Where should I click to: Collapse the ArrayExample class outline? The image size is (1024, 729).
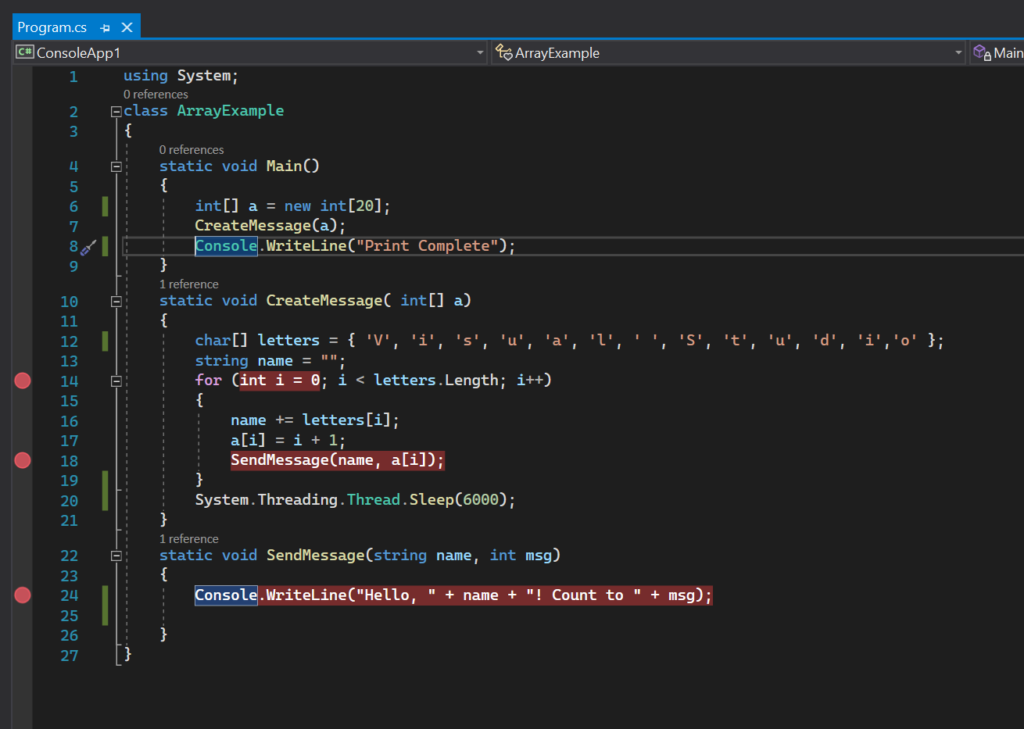116,111
